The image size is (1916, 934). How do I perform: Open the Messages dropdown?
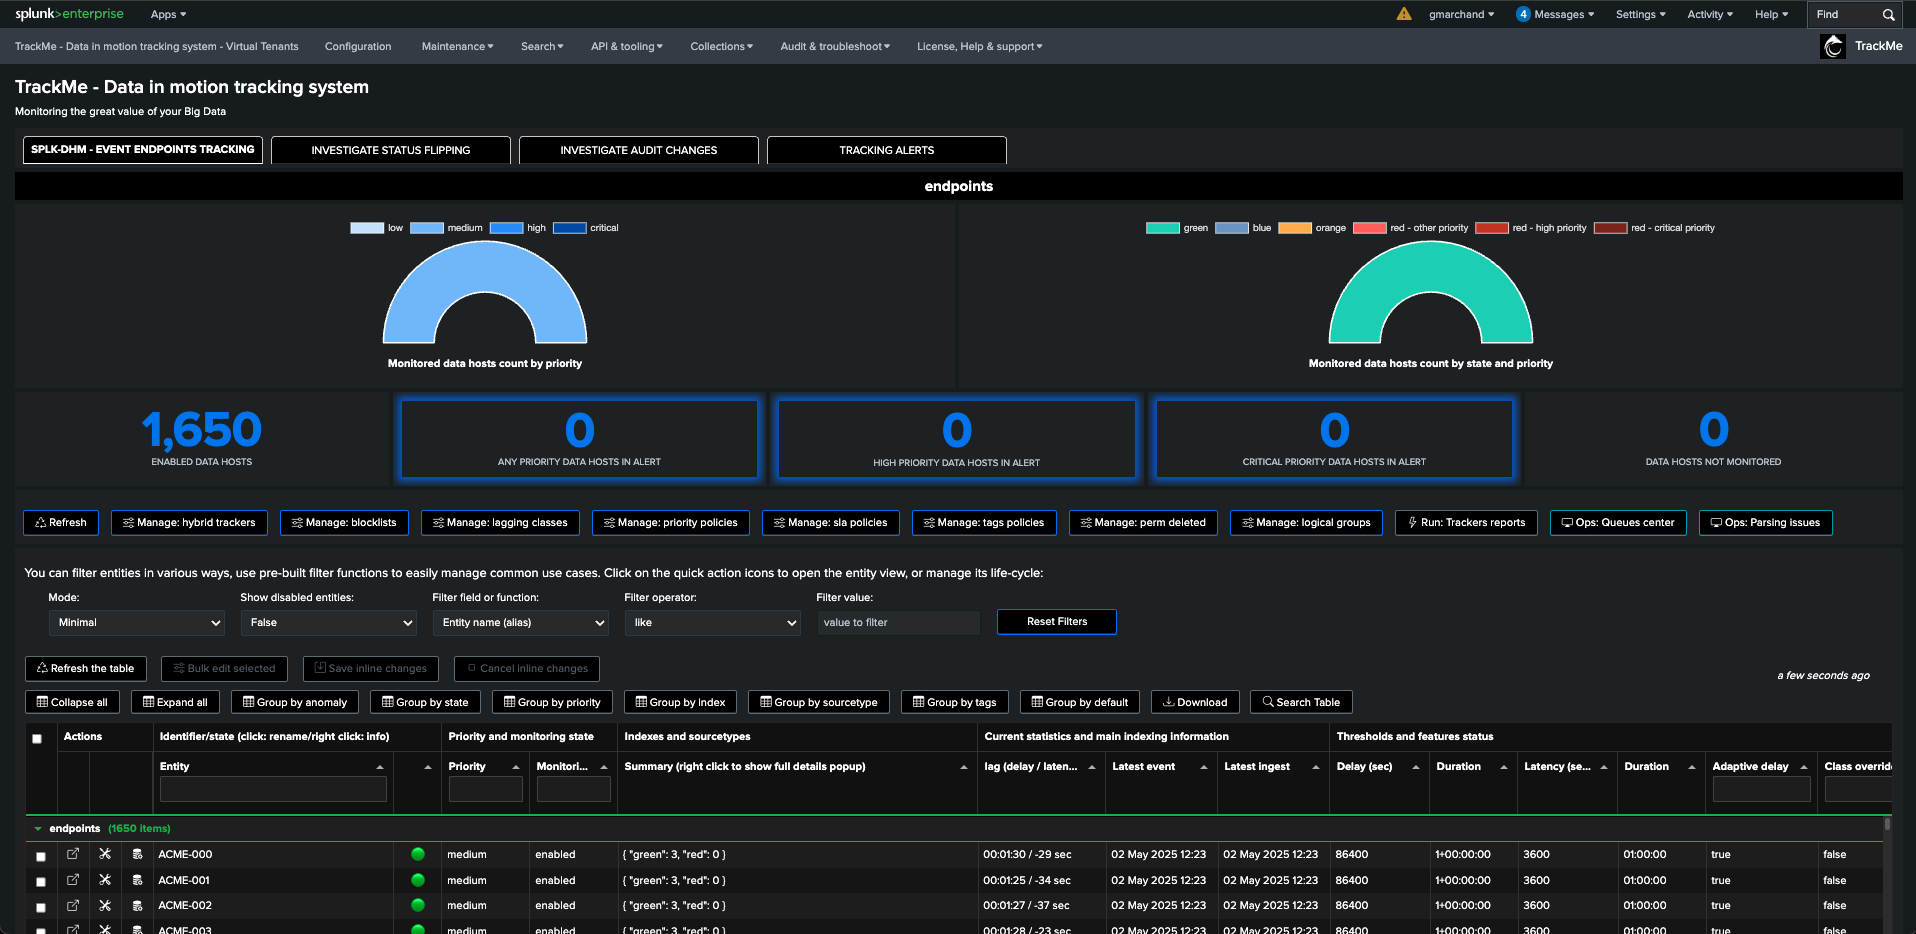tap(1556, 14)
